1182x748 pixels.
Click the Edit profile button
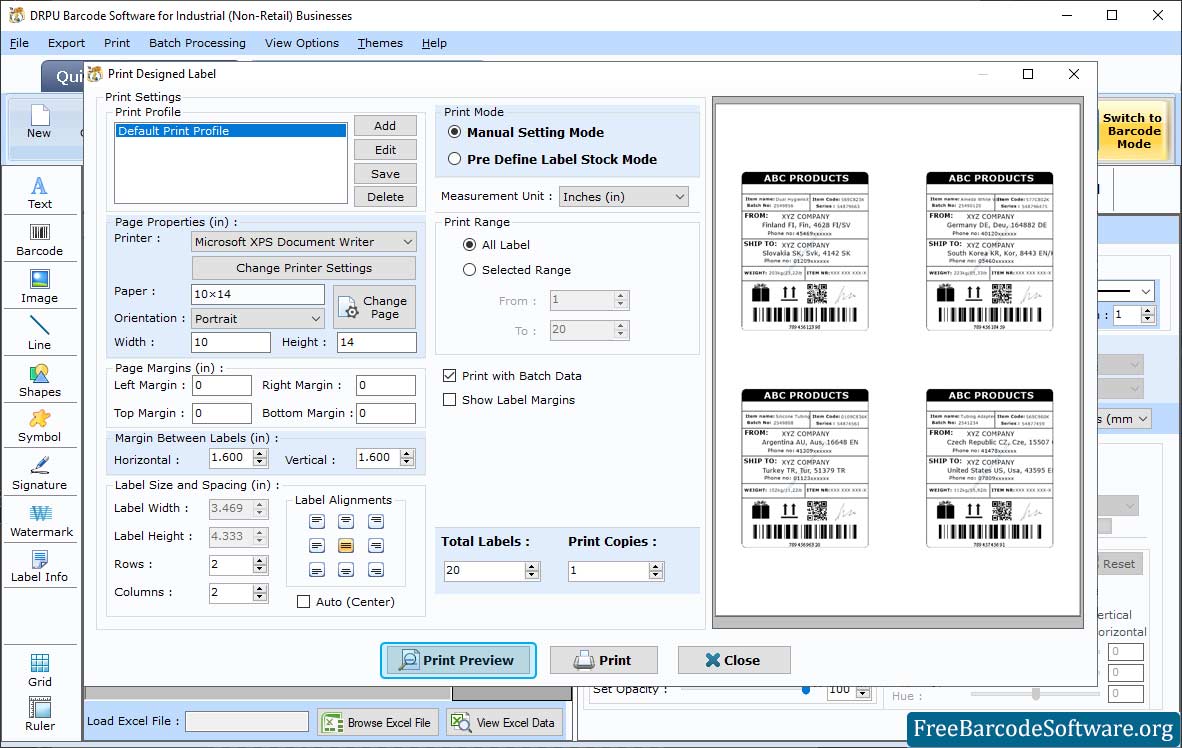[385, 150]
